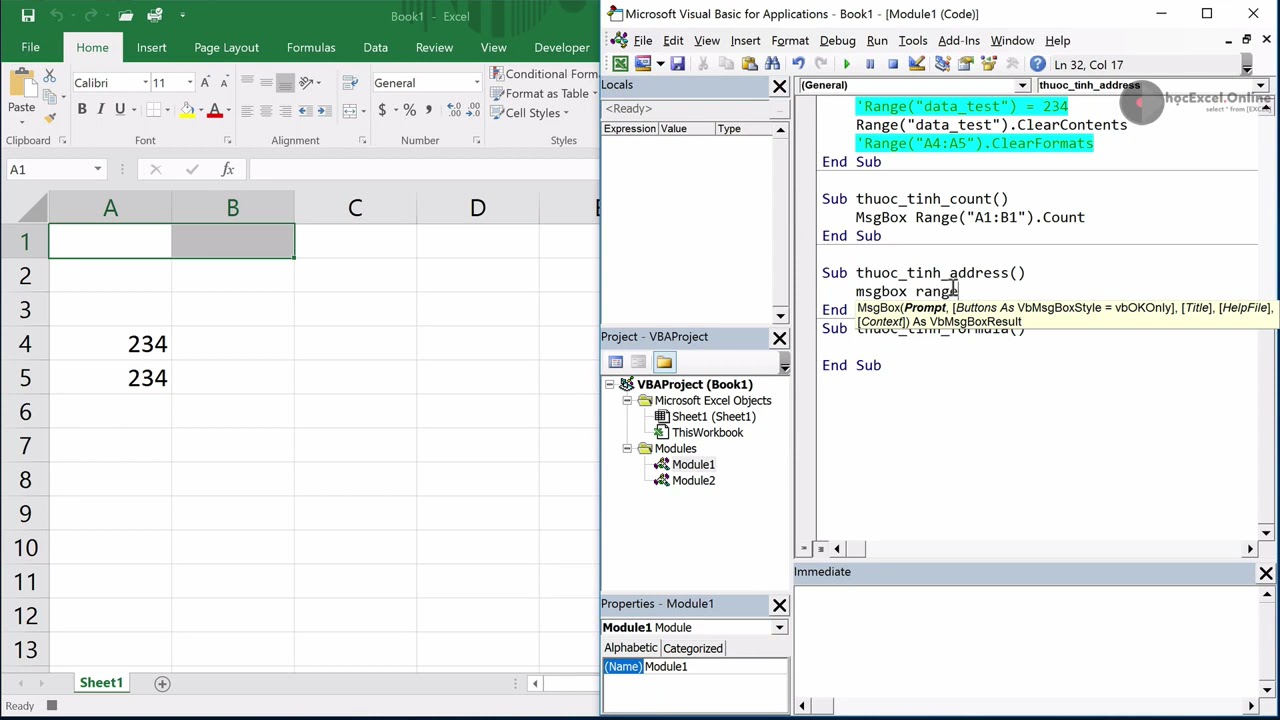Click View Object icon in Project panel
The width and height of the screenshot is (1280, 720).
pos(638,362)
